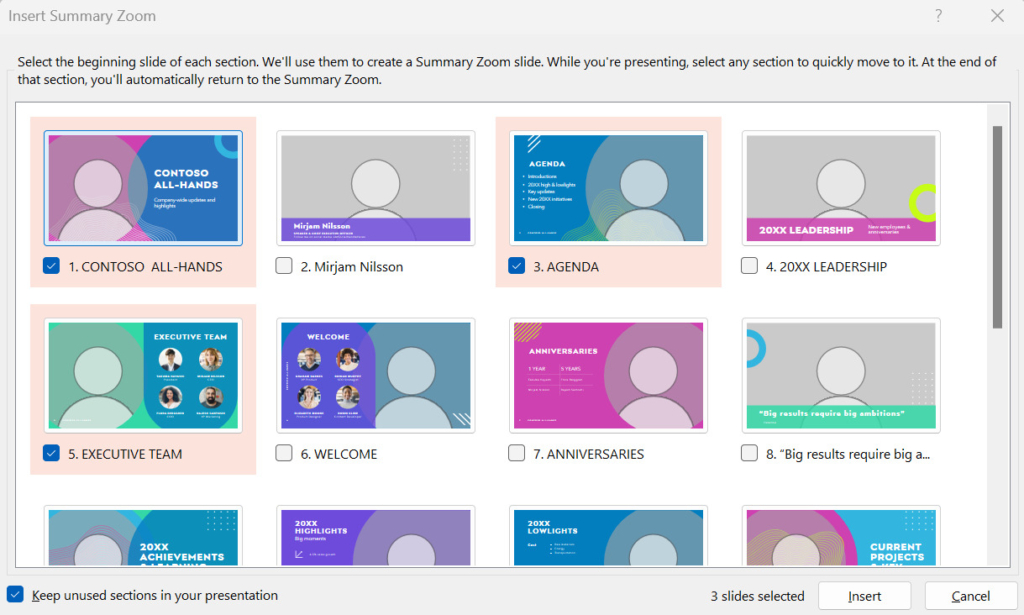Click the EXECUTIVE TEAM slide preview
Screen dimensions: 1024x615
click(143, 374)
